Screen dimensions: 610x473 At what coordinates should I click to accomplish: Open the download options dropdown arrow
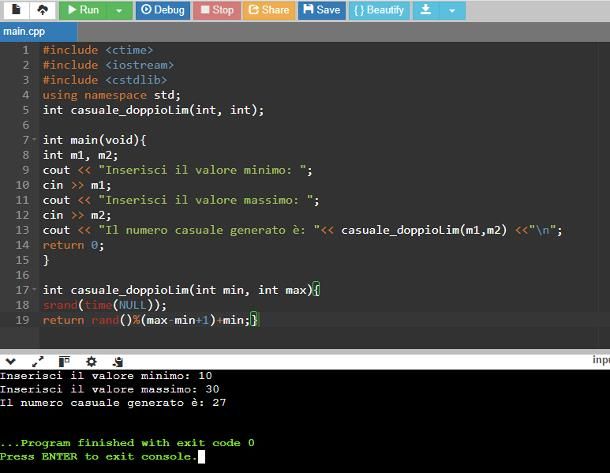pyautogui.click(x=452, y=11)
